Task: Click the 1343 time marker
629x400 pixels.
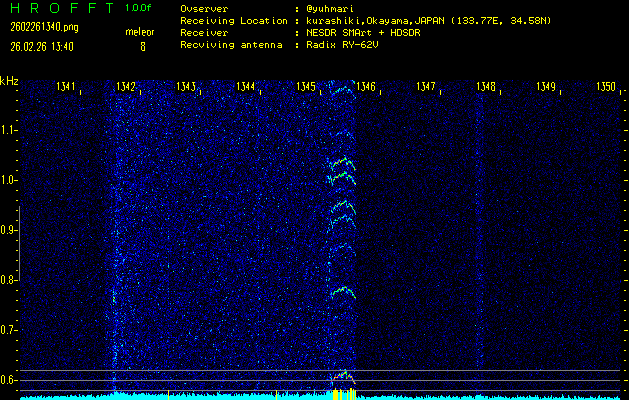Action: pos(186,86)
